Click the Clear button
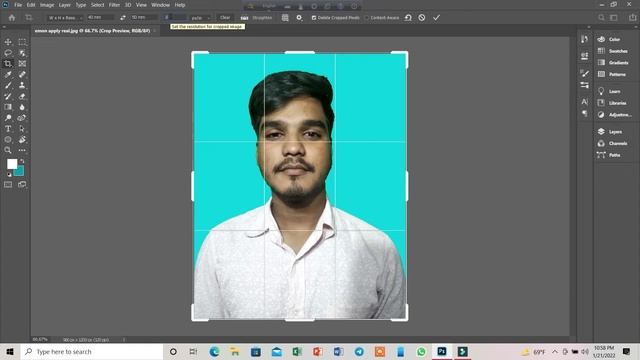 click(x=225, y=18)
